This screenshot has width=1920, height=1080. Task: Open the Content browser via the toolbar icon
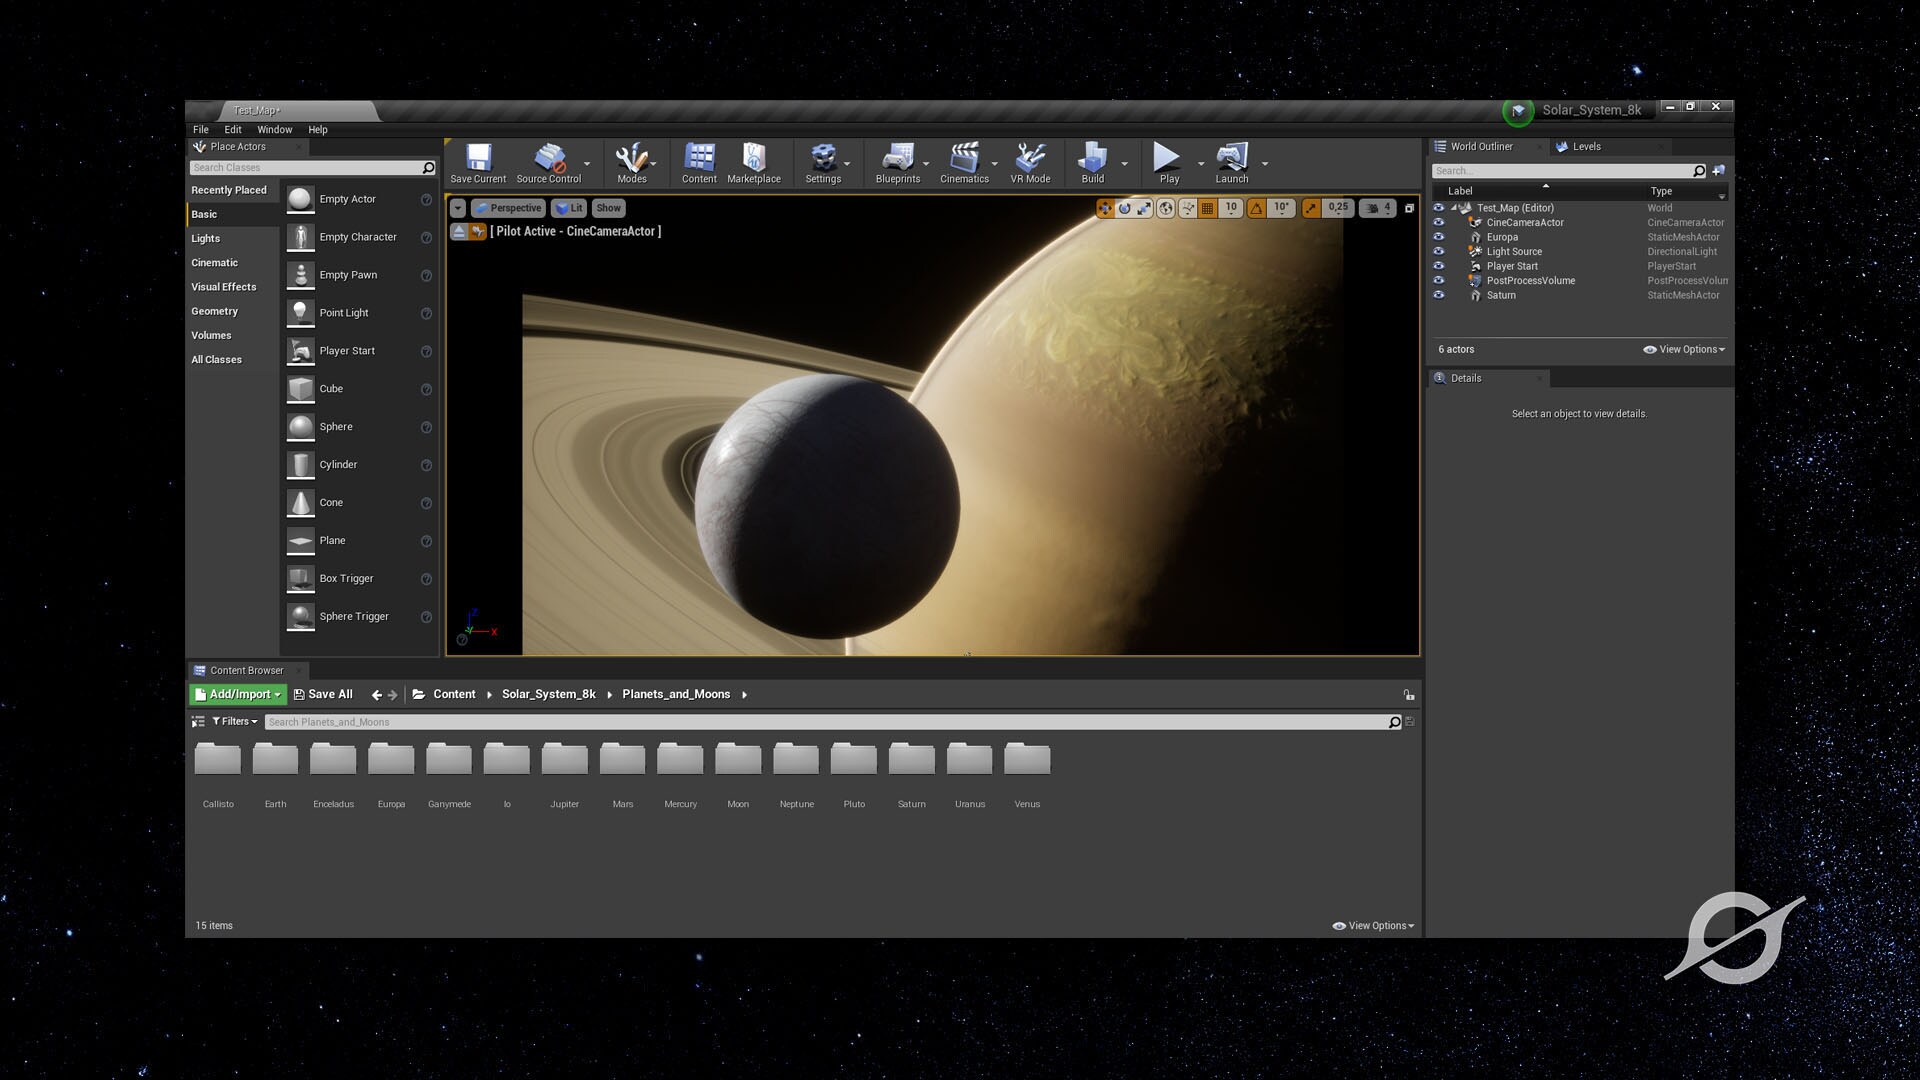pyautogui.click(x=698, y=160)
